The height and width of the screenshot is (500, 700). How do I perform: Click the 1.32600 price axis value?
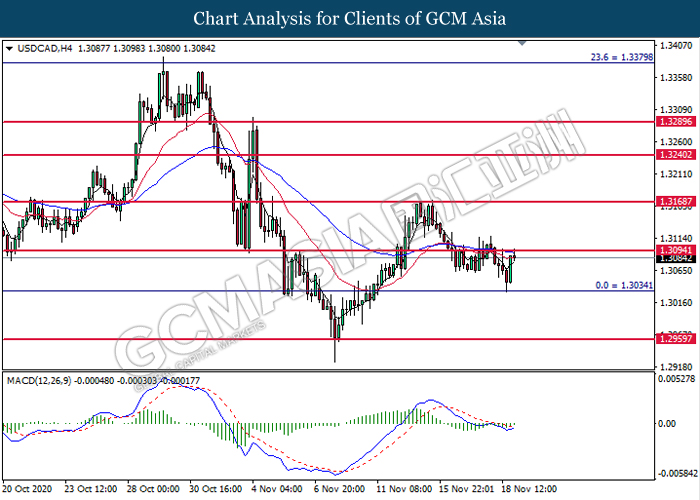click(x=676, y=142)
